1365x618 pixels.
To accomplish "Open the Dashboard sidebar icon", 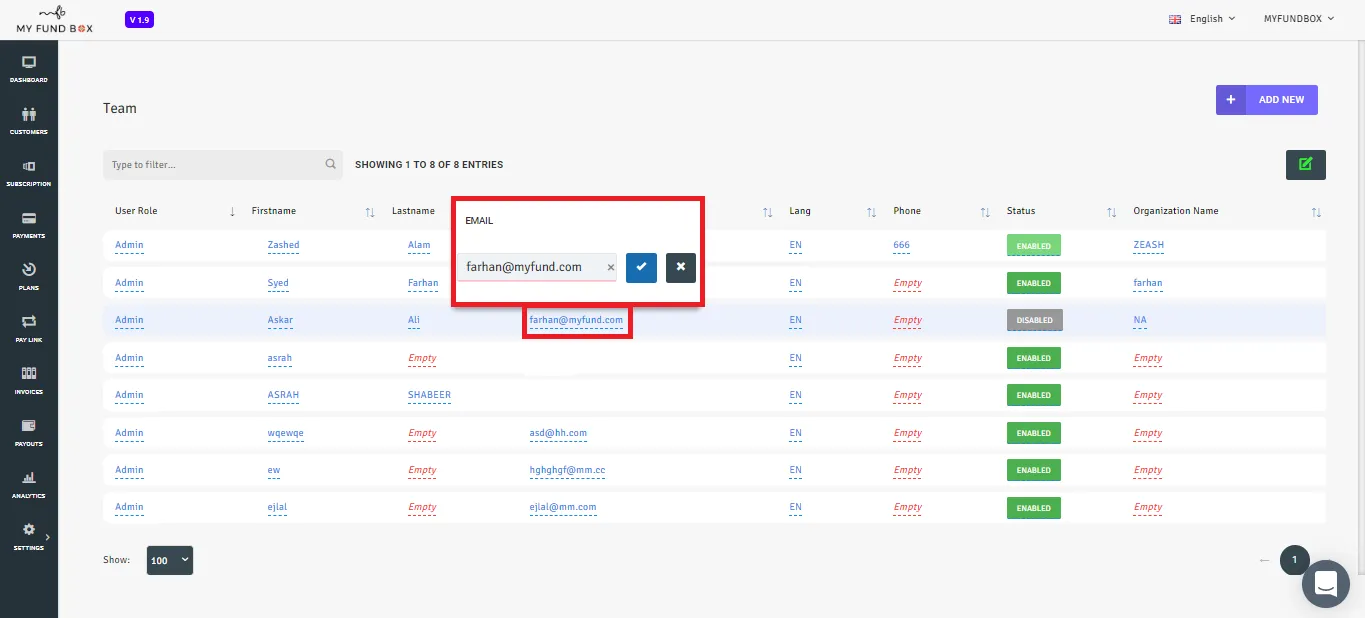I will 29,69.
